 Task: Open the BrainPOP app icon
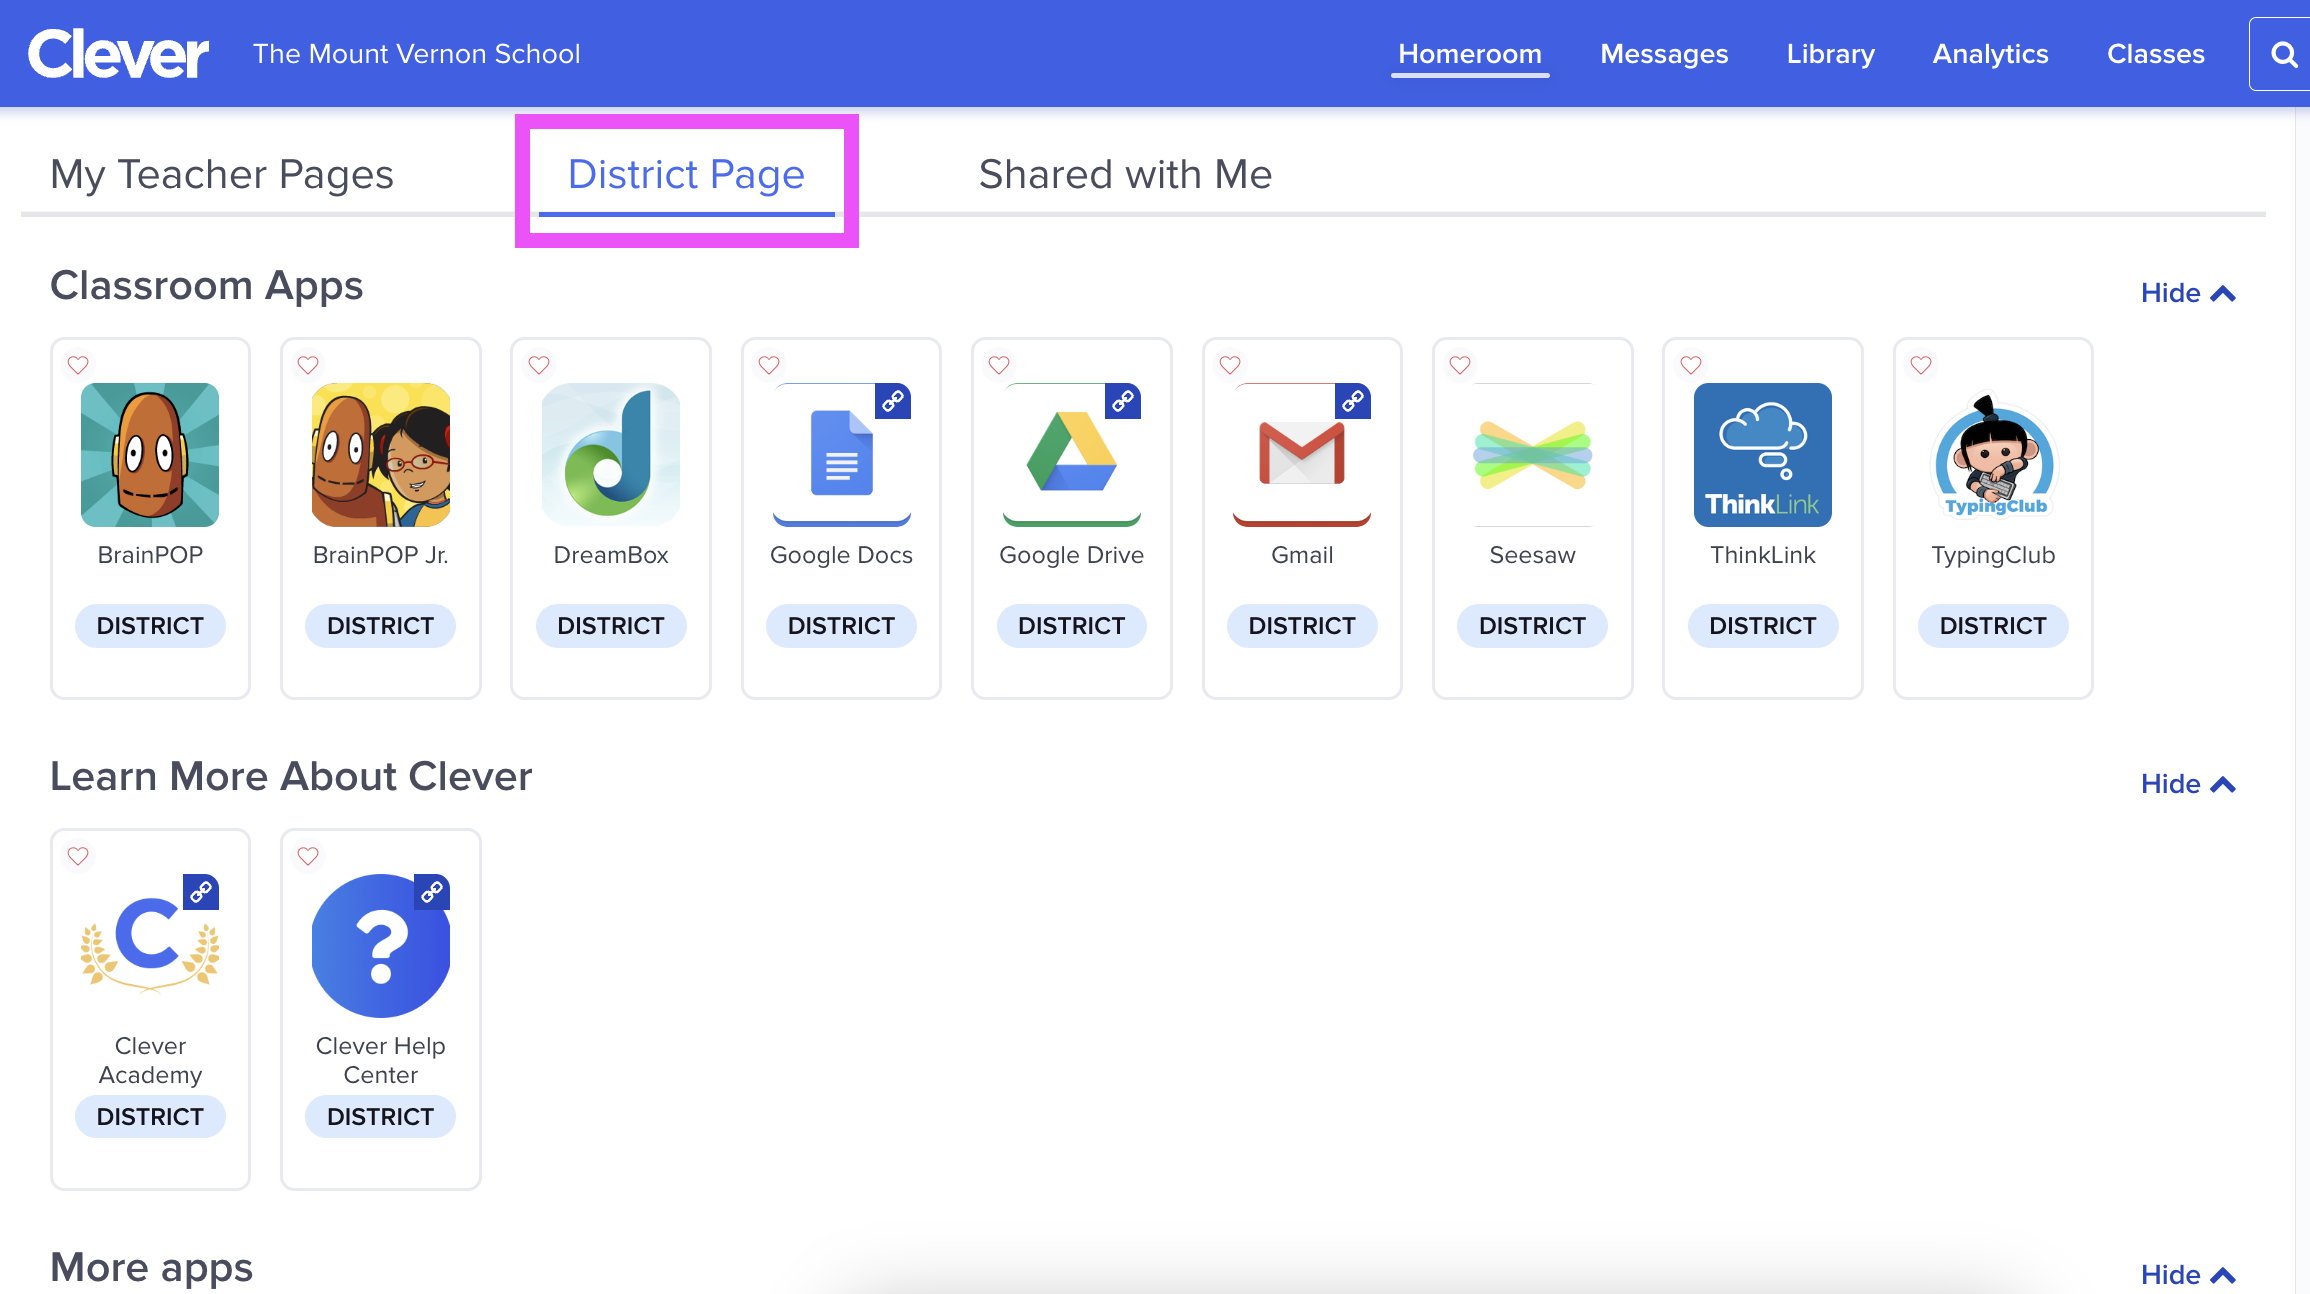(150, 455)
